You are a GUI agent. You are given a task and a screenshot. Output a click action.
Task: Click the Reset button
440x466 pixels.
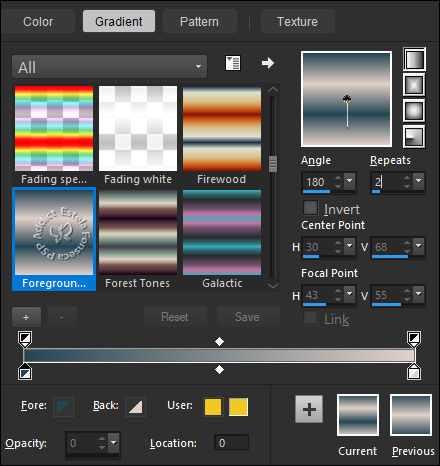point(175,317)
